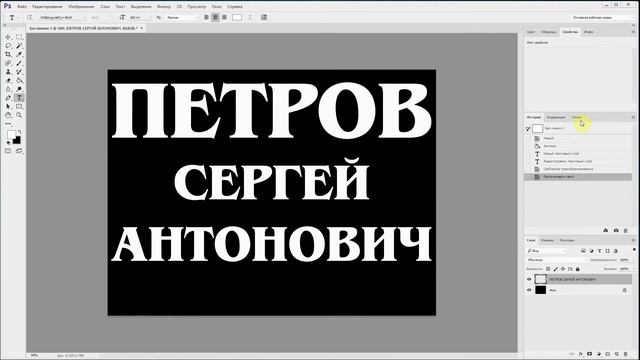640x360 pixels.
Task: Select the Rectangular Marquee tool
Action: (x=19, y=37)
